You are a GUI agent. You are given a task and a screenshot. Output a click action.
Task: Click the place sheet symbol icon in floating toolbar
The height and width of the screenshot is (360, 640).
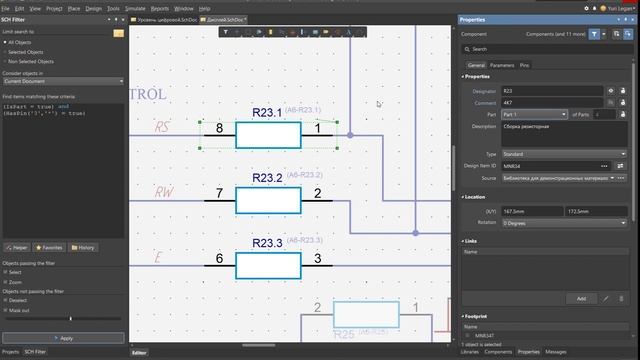(x=315, y=32)
